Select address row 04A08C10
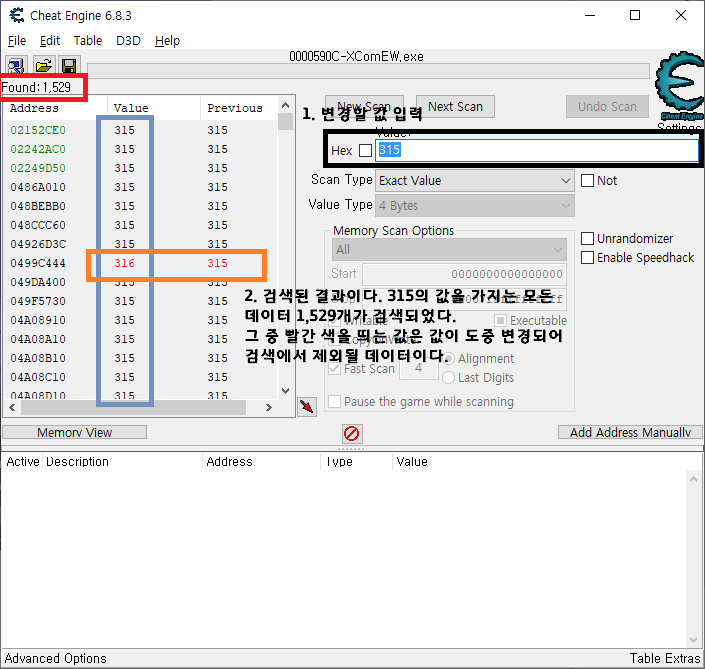The height and width of the screenshot is (669, 705). [141, 377]
